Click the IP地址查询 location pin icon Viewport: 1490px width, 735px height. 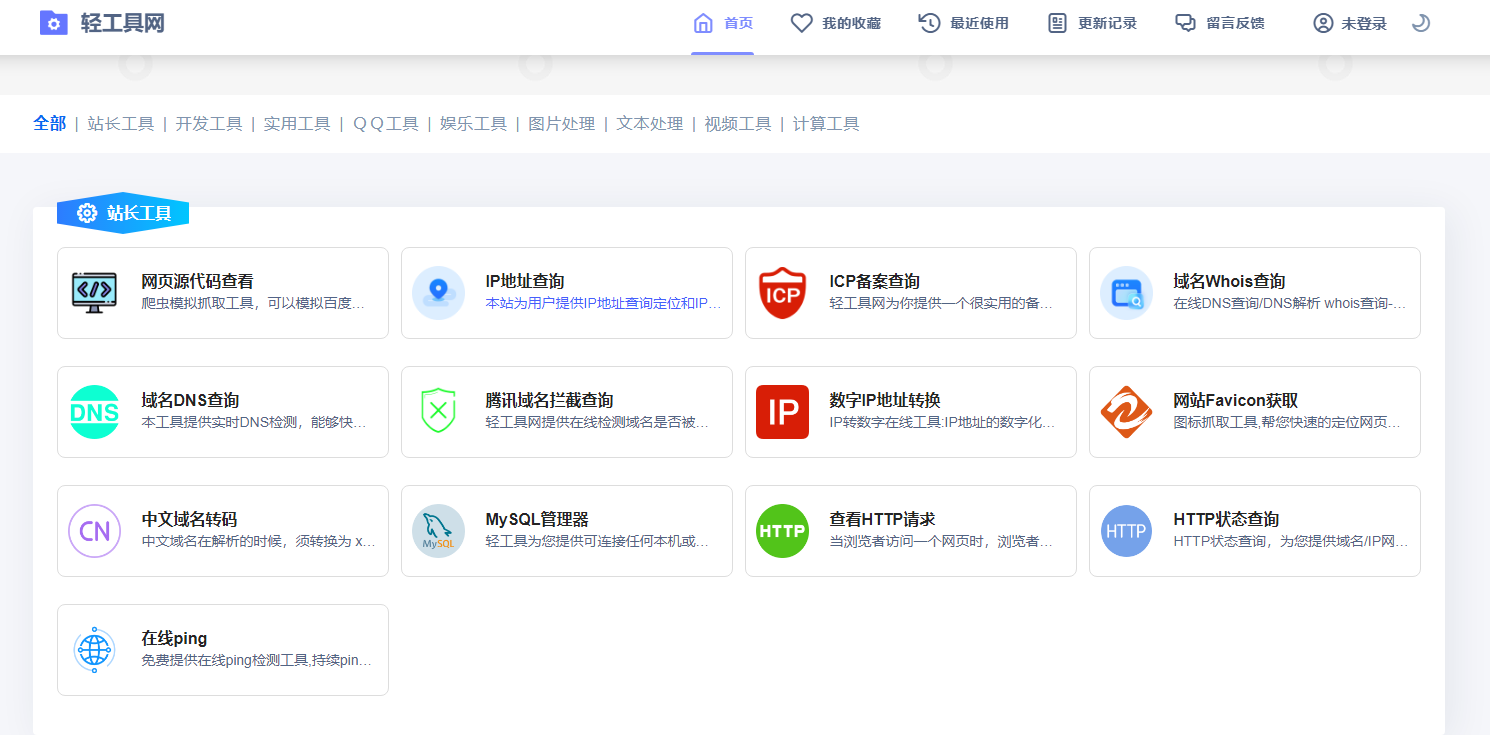tap(438, 293)
